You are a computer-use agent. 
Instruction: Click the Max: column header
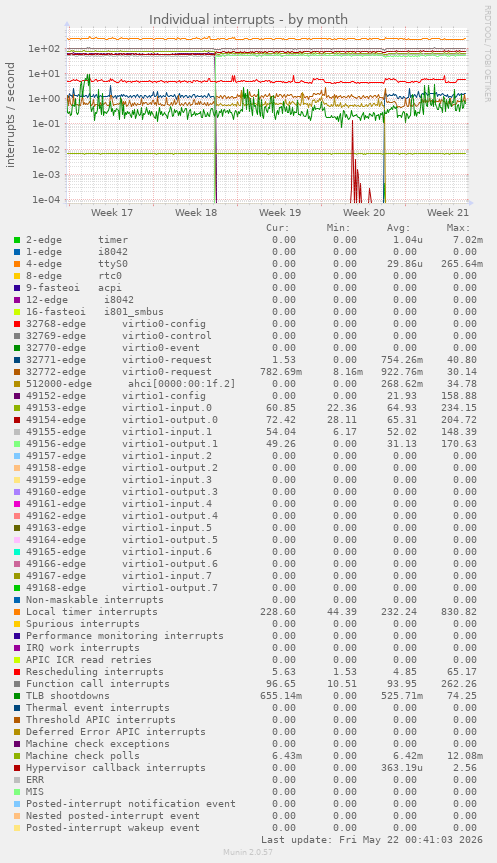click(x=458, y=228)
